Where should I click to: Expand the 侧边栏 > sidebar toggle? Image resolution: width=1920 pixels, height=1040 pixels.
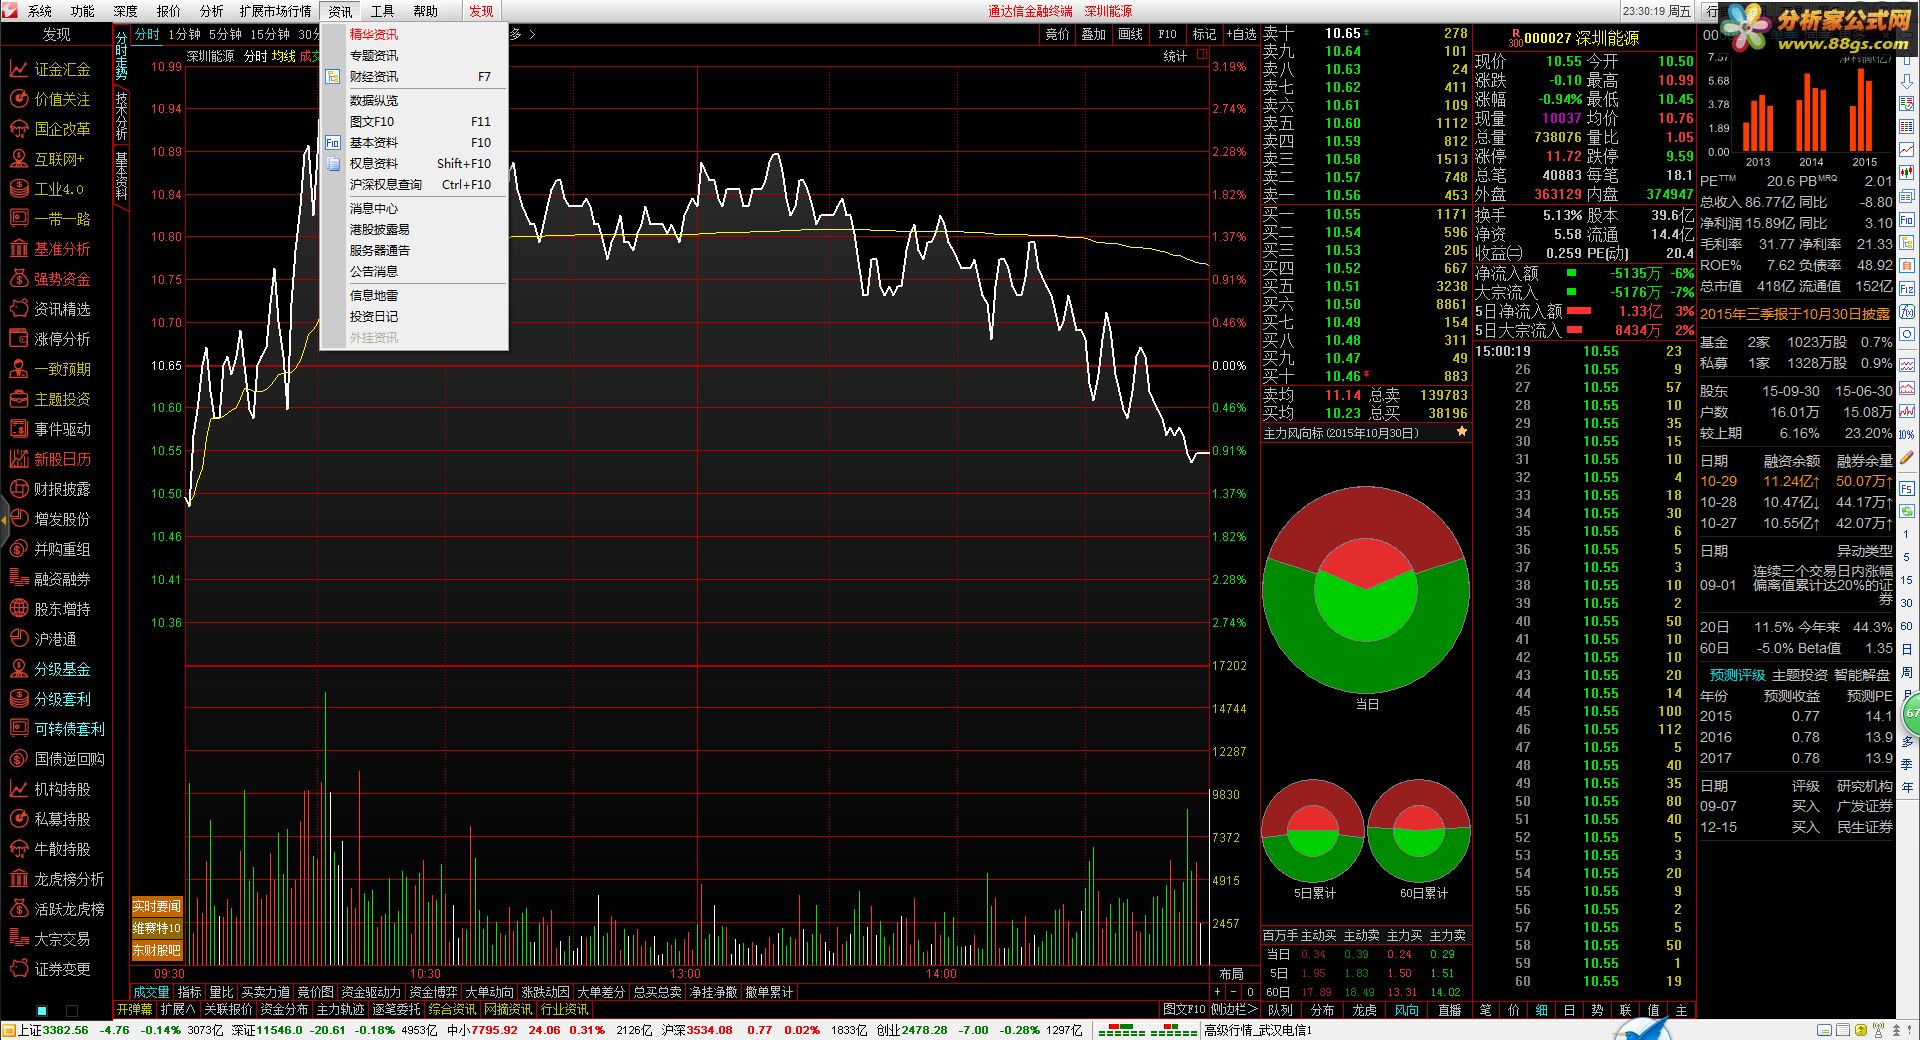[1234, 1010]
